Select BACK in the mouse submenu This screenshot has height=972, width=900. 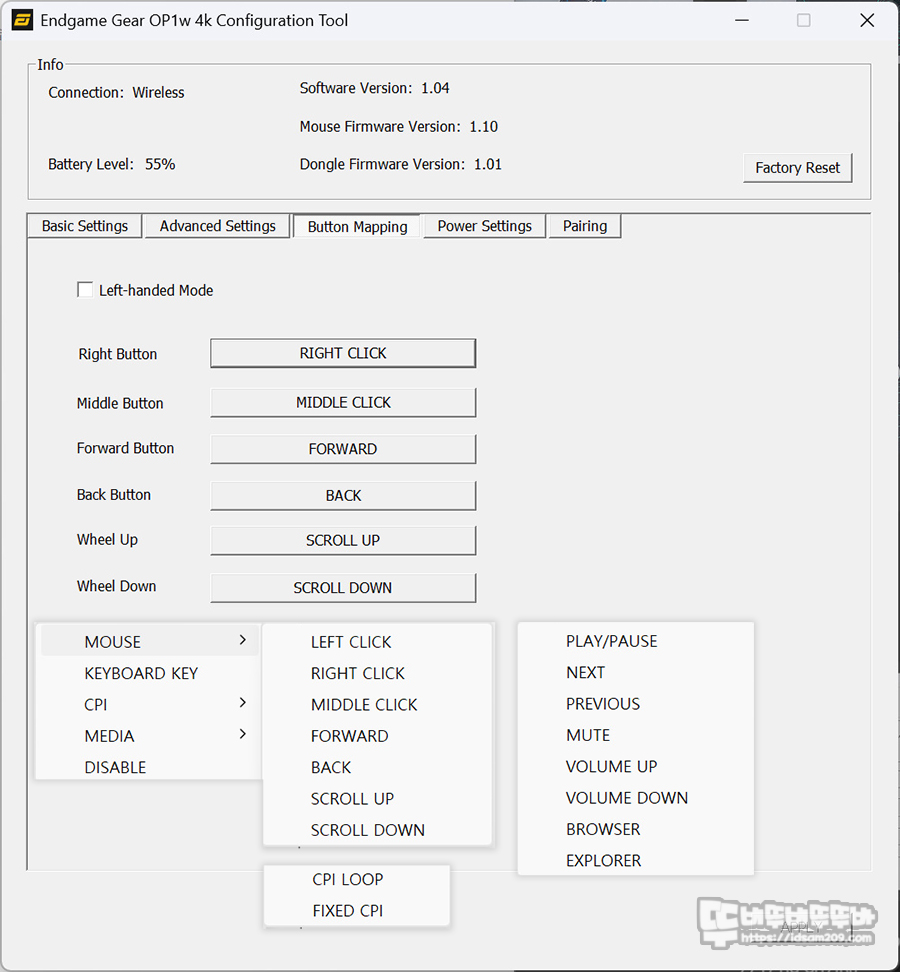[377, 767]
